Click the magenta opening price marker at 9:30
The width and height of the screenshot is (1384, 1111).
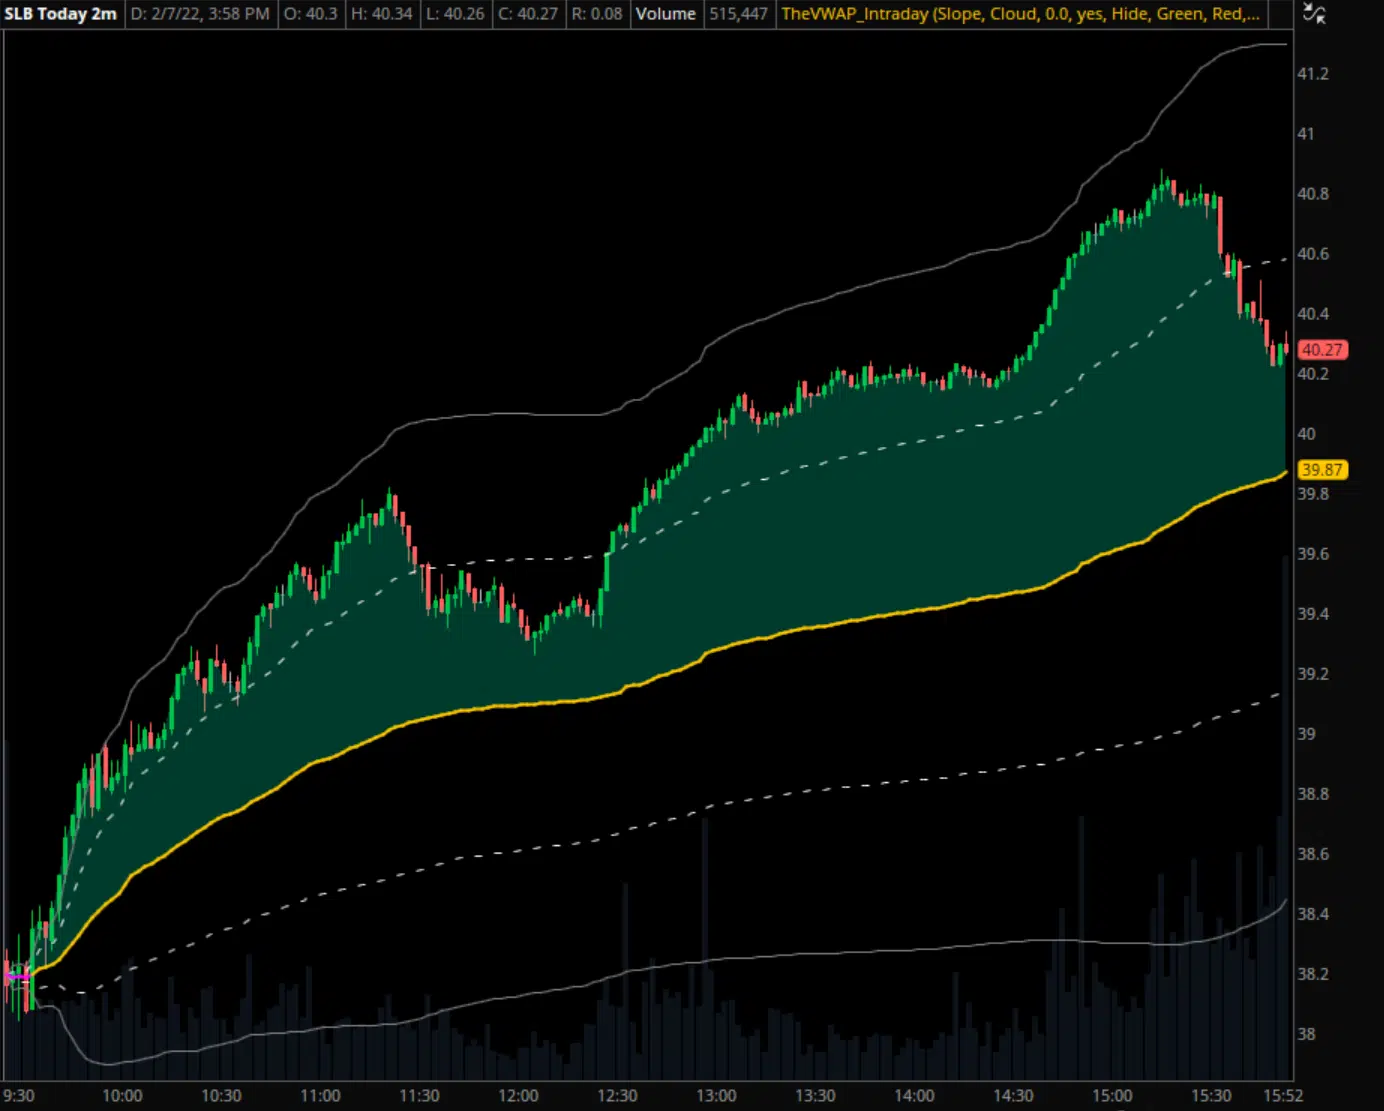tap(16, 976)
